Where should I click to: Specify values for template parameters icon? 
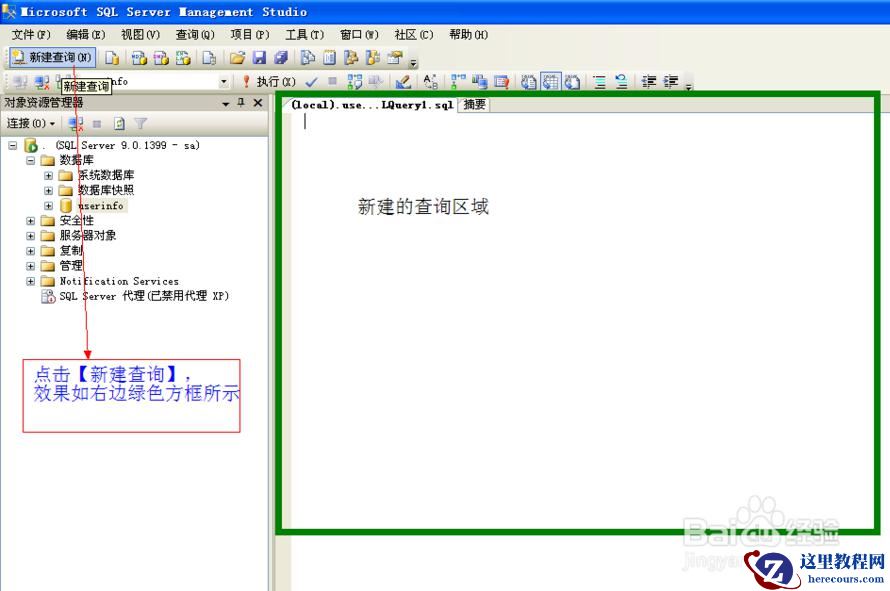coord(430,82)
